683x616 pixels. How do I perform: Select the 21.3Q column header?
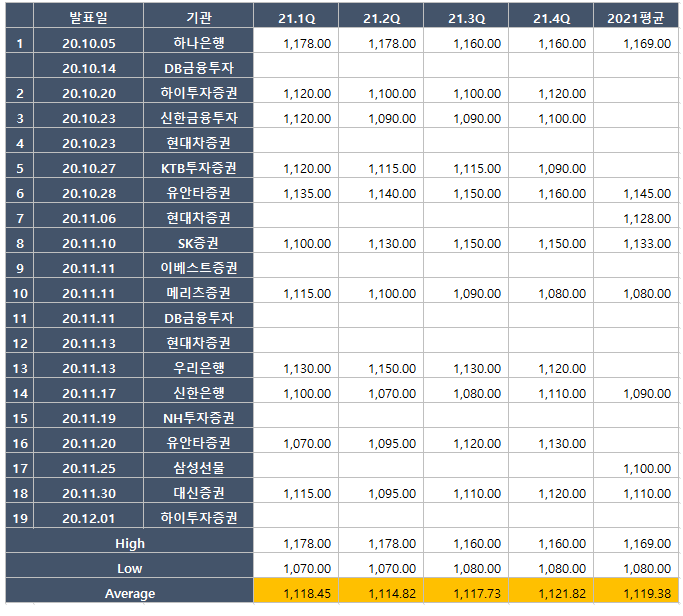pos(466,17)
